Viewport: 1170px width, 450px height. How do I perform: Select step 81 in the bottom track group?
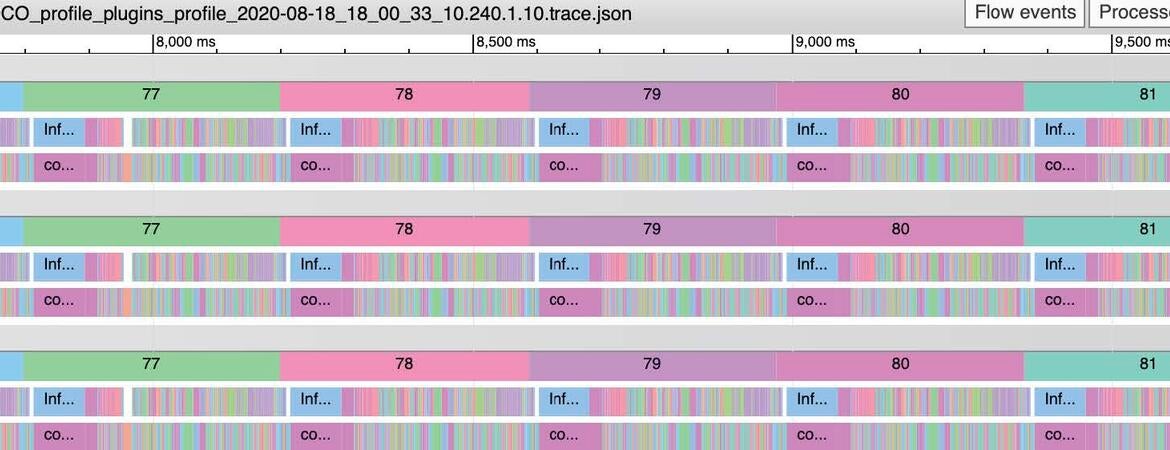click(1097, 365)
